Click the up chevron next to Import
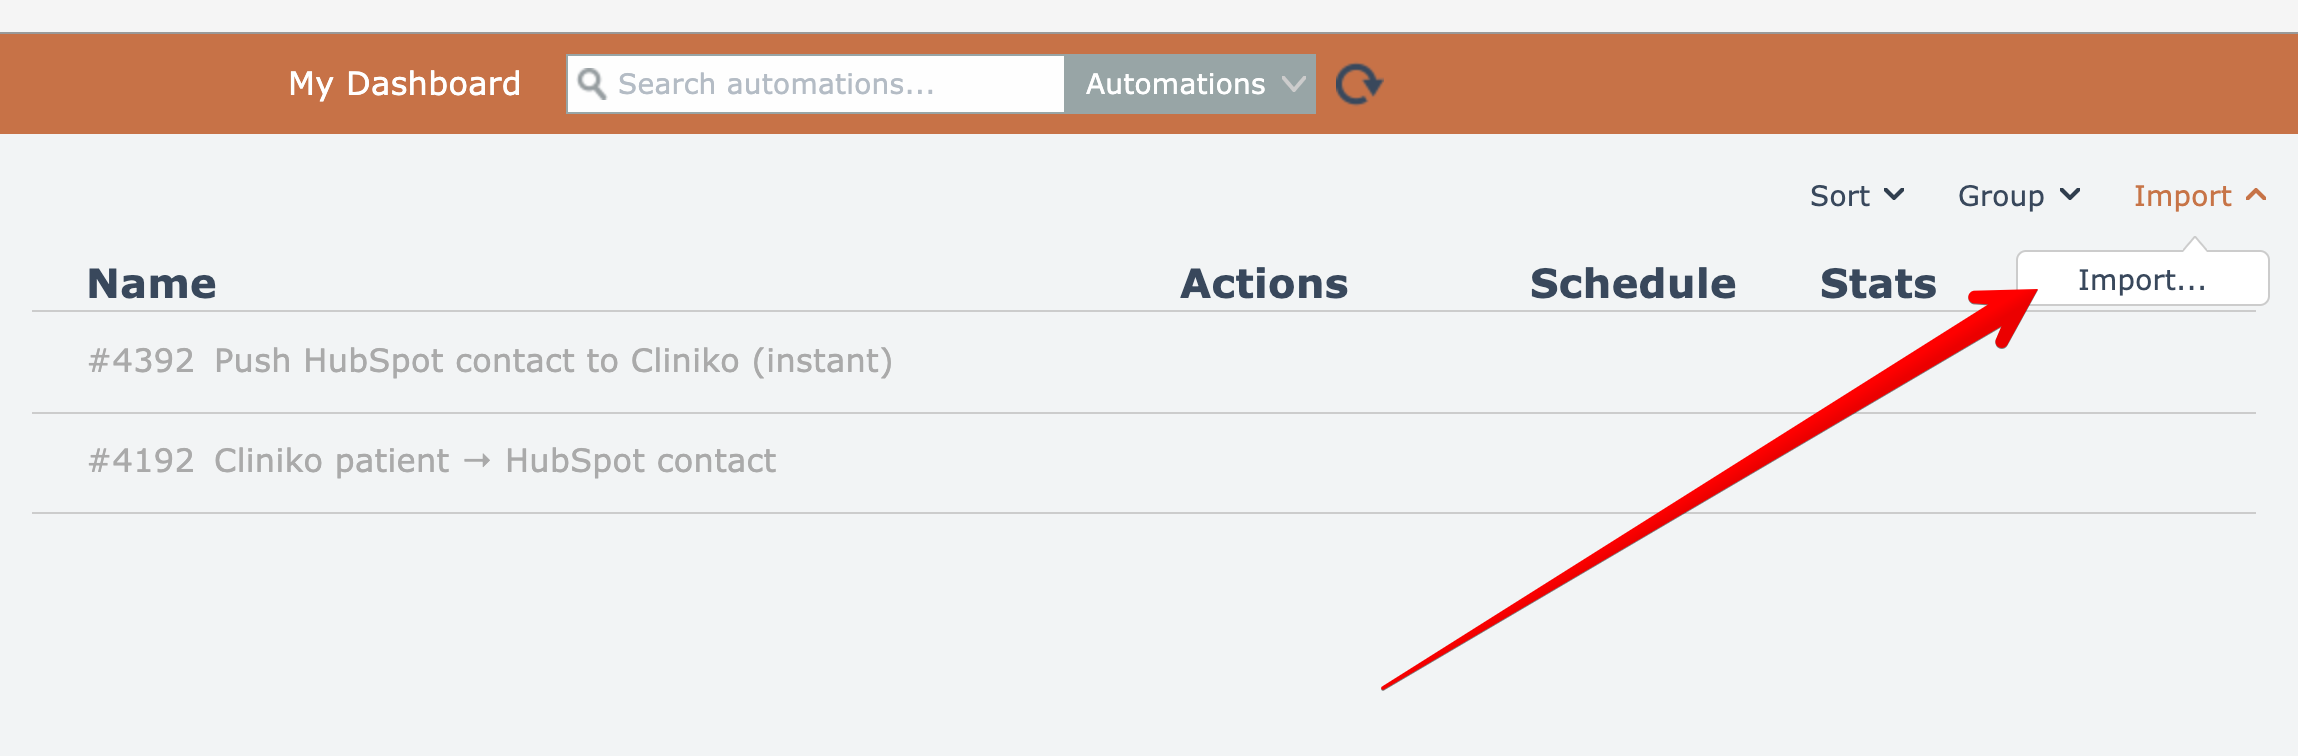This screenshot has height=756, width=2298. (x=2256, y=194)
